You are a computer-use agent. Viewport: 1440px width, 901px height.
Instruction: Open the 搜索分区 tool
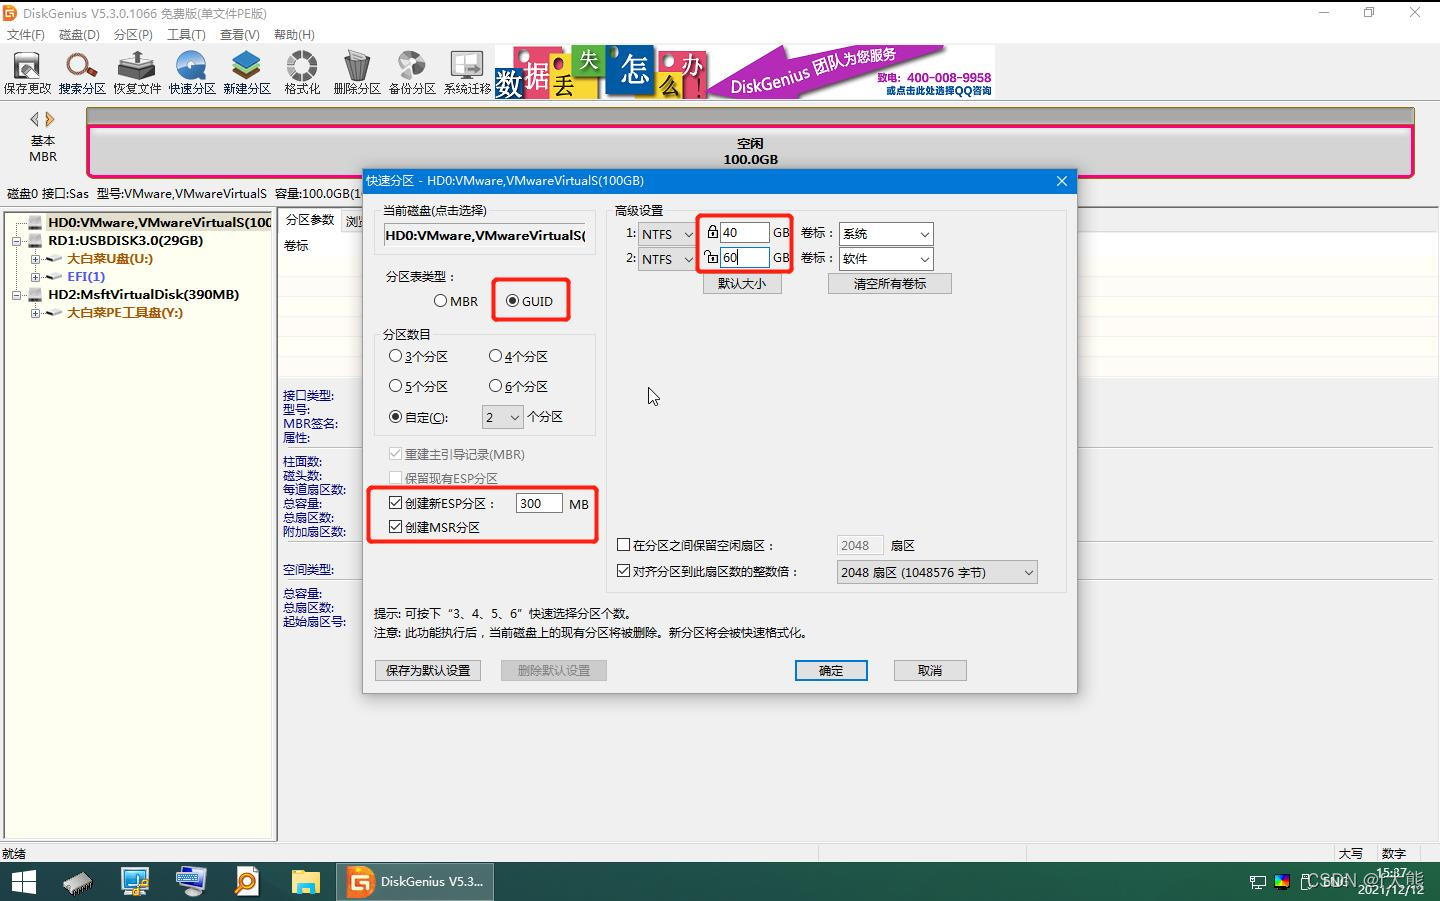(x=82, y=73)
